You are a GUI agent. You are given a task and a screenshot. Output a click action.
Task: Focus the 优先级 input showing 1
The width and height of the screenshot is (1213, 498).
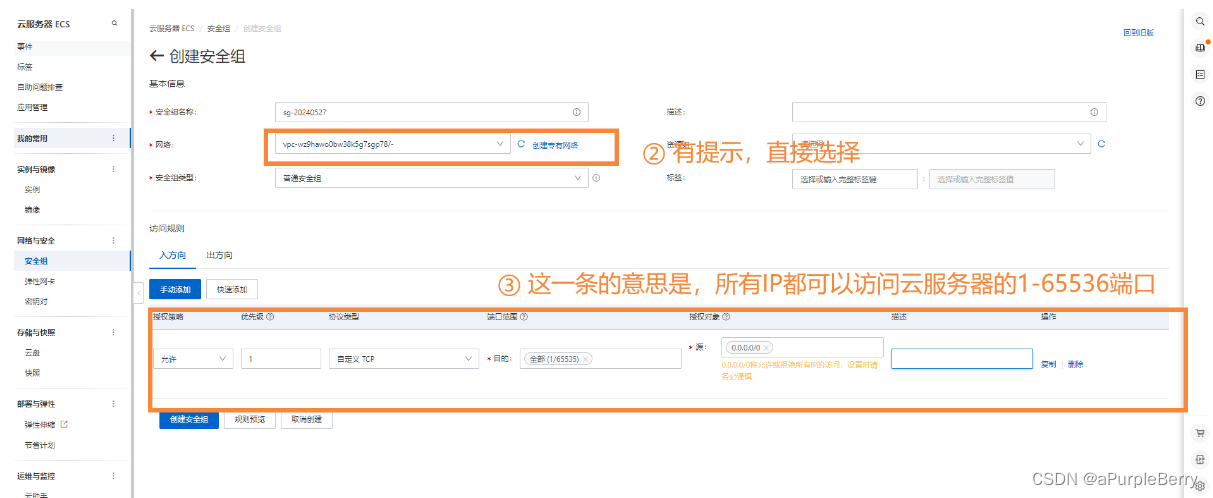[281, 359]
